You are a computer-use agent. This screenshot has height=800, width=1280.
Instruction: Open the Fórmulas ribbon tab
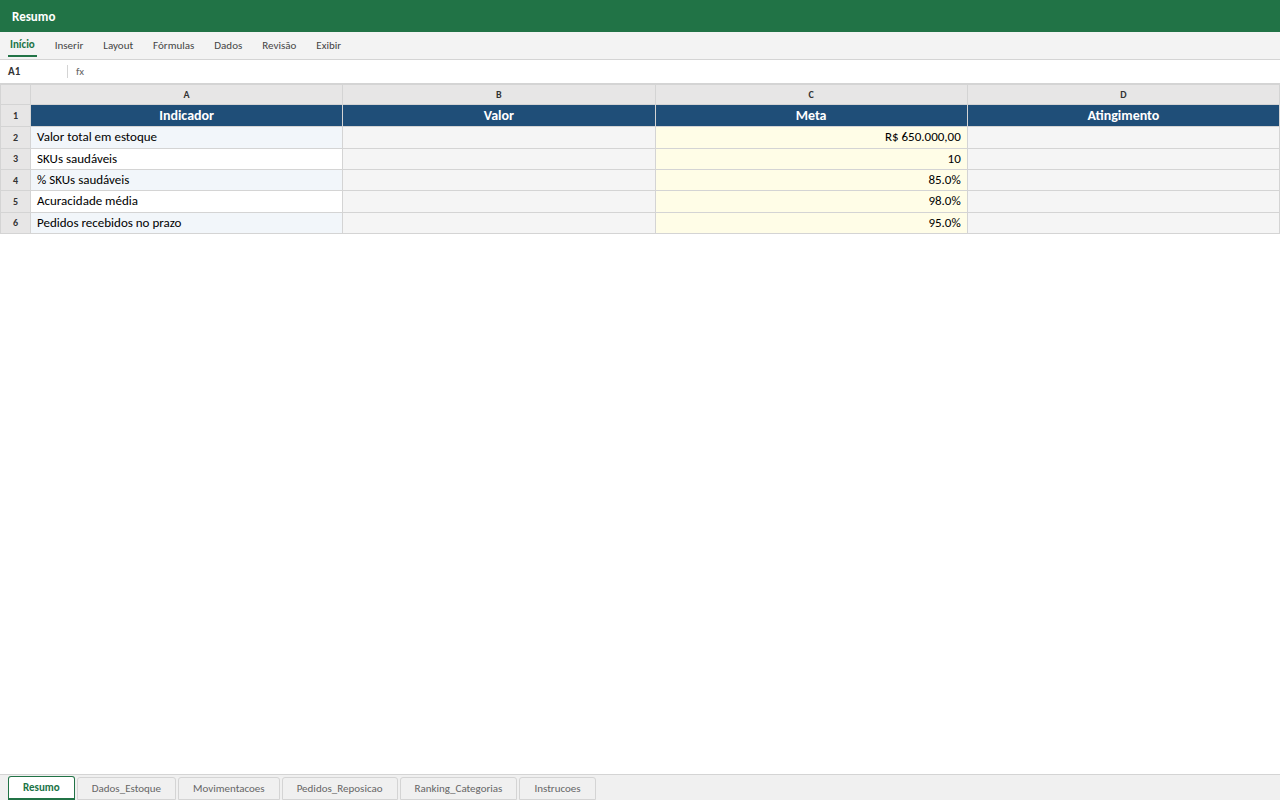[174, 46]
